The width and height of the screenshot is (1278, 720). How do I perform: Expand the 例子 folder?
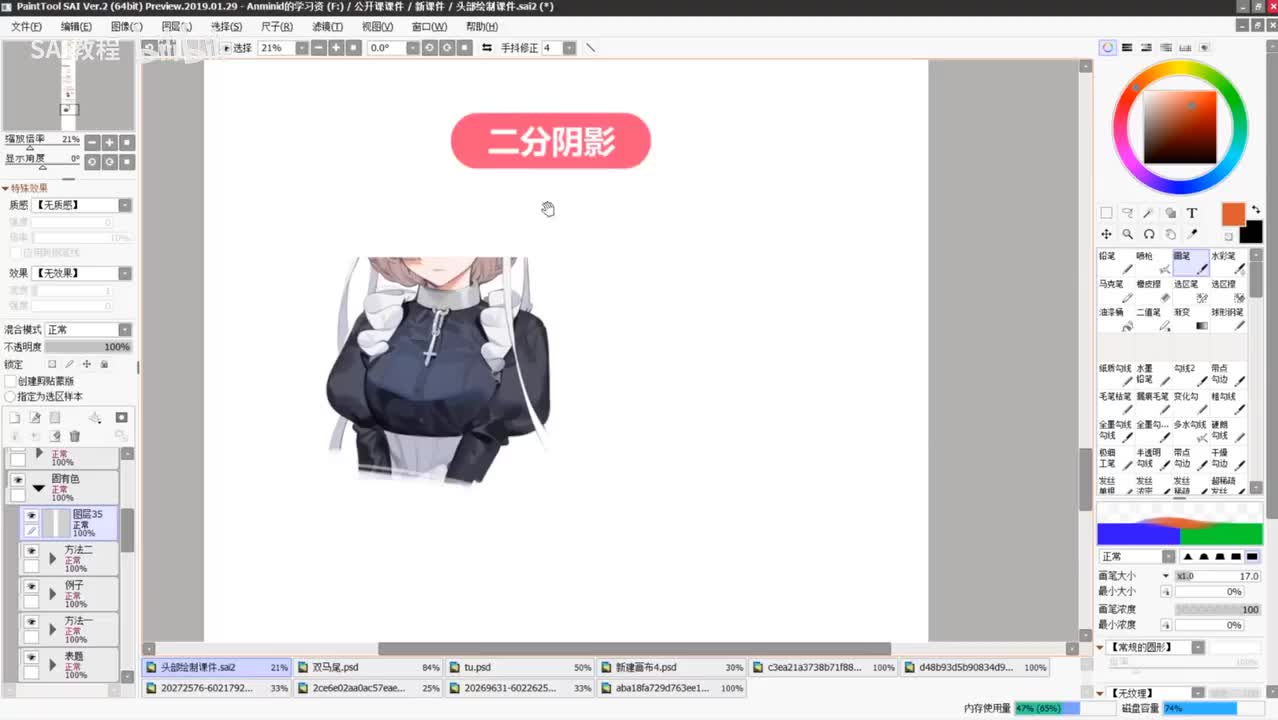pyautogui.click(x=53, y=594)
